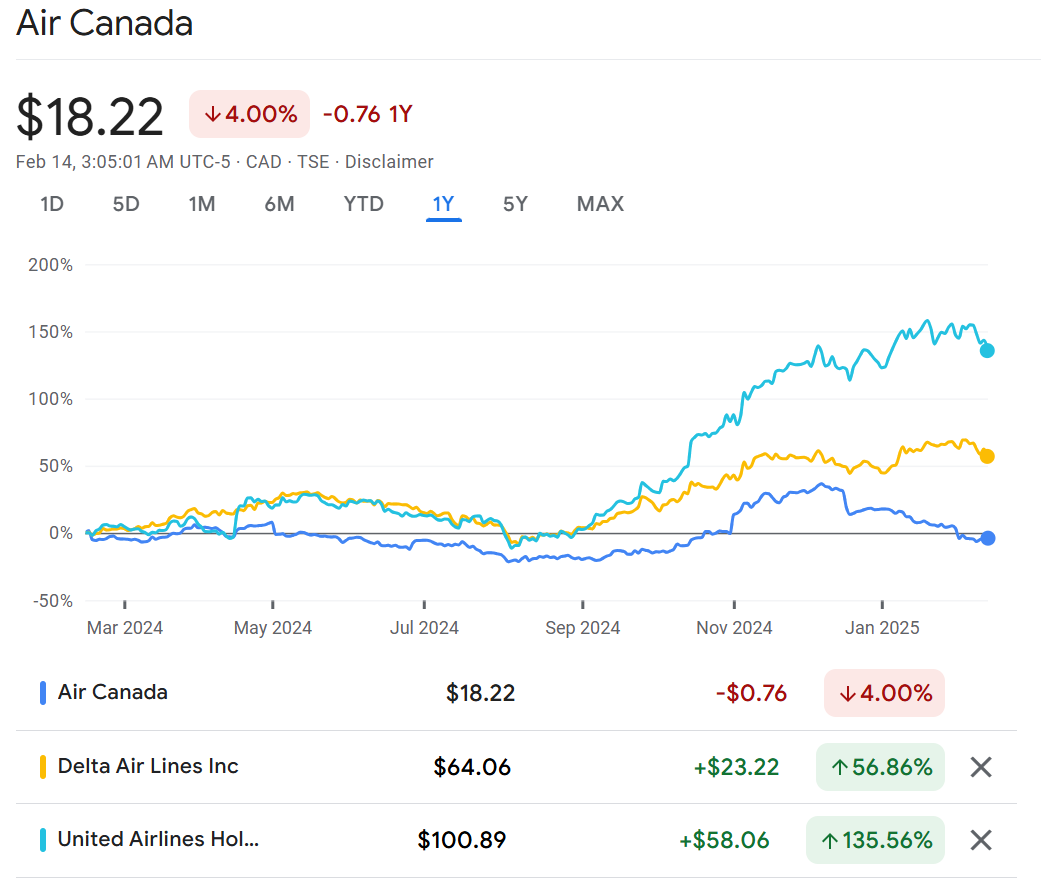The width and height of the screenshot is (1041, 886).
Task: Click United's green 135.56% change badge
Action: [x=875, y=840]
